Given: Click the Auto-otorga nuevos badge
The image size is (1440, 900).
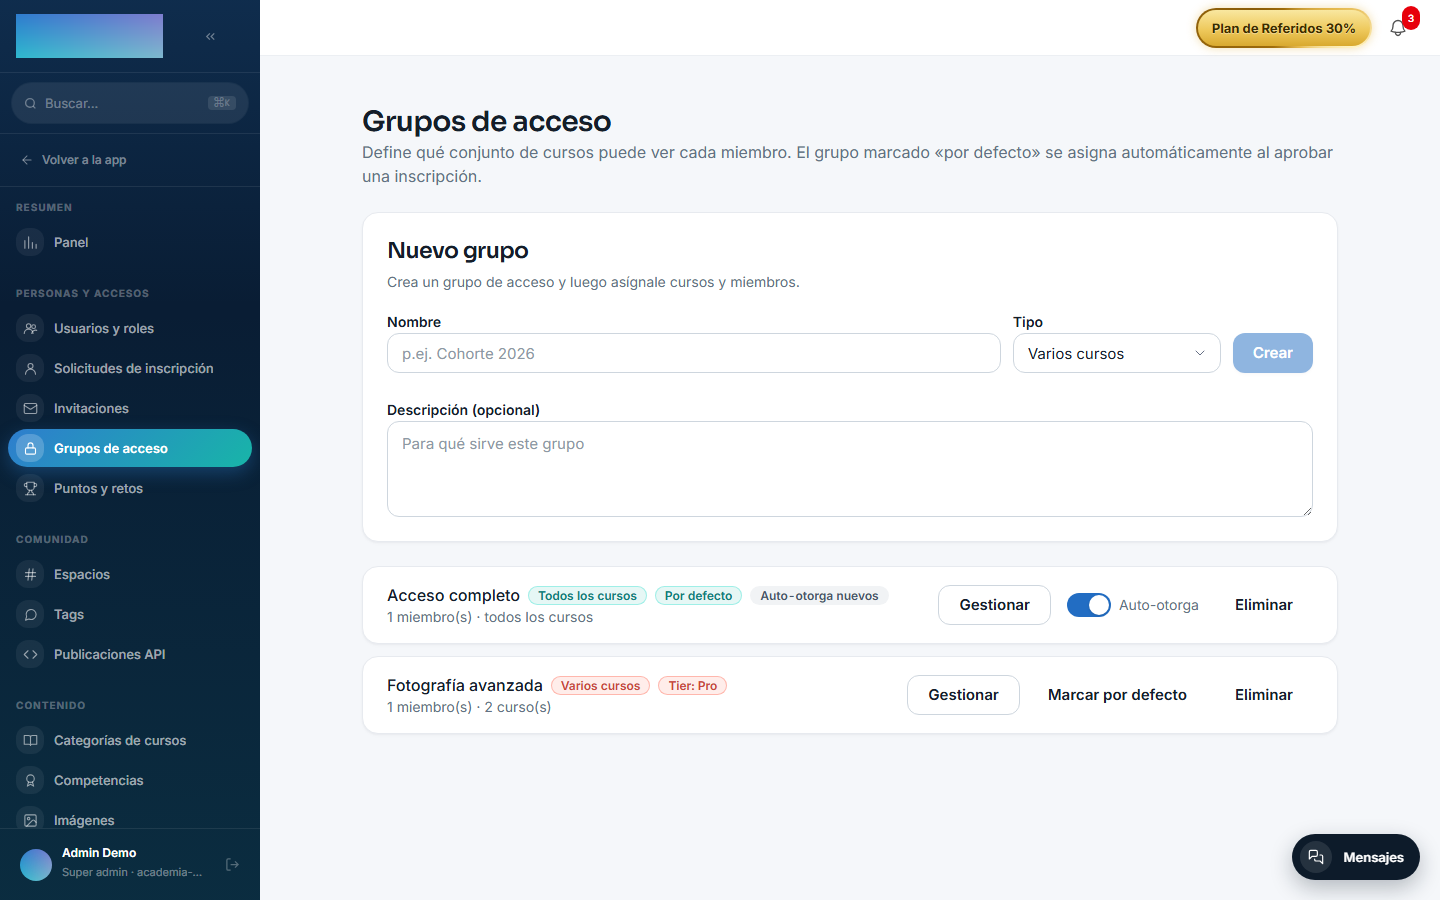Looking at the screenshot, I should click(819, 596).
